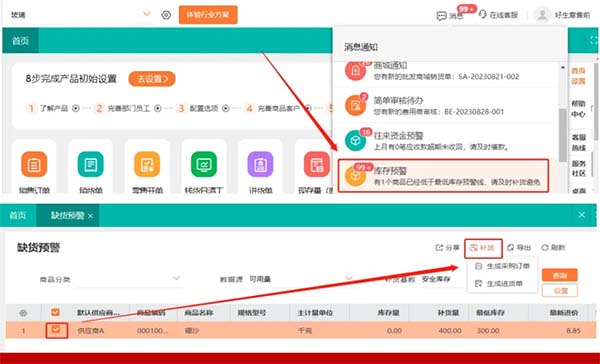
Task: Click the orange 去设置 button
Action: point(152,79)
